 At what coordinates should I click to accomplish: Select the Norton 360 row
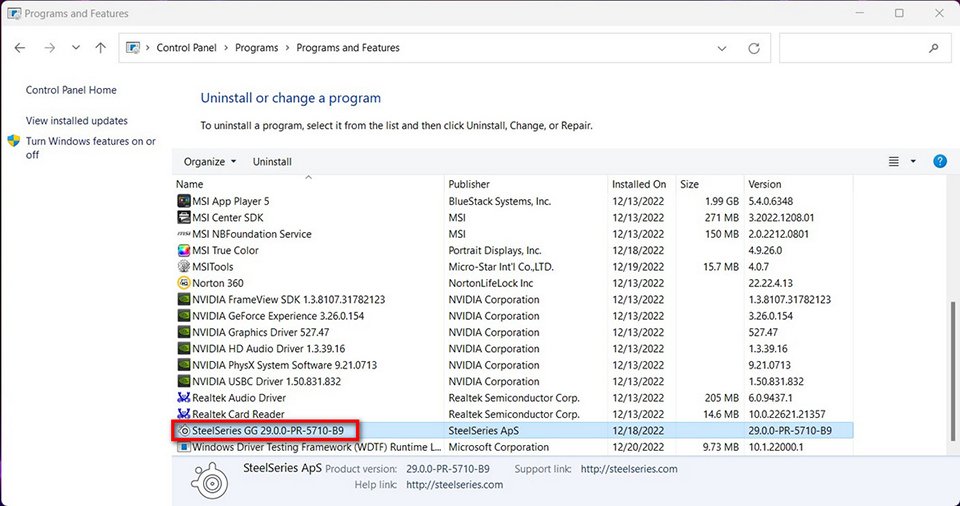coord(512,283)
